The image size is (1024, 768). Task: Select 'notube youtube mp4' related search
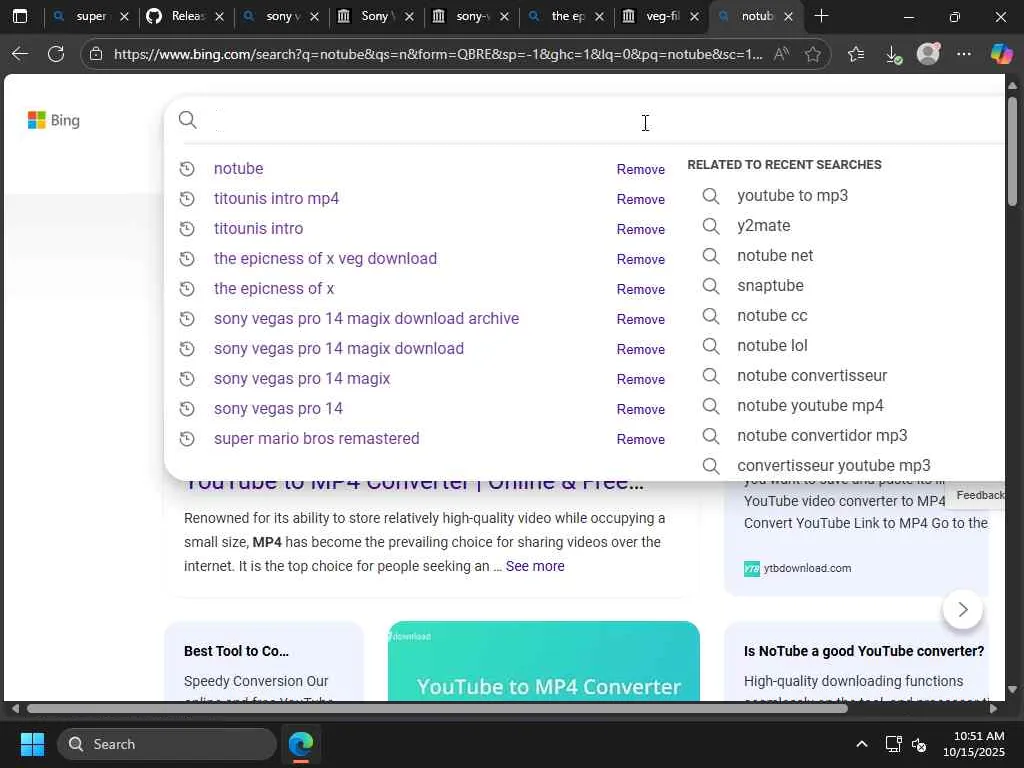click(810, 406)
